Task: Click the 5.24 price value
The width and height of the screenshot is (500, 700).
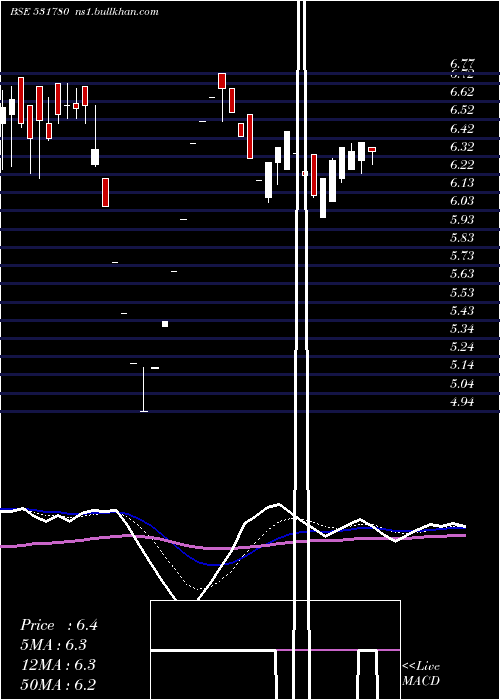Action: [462, 347]
